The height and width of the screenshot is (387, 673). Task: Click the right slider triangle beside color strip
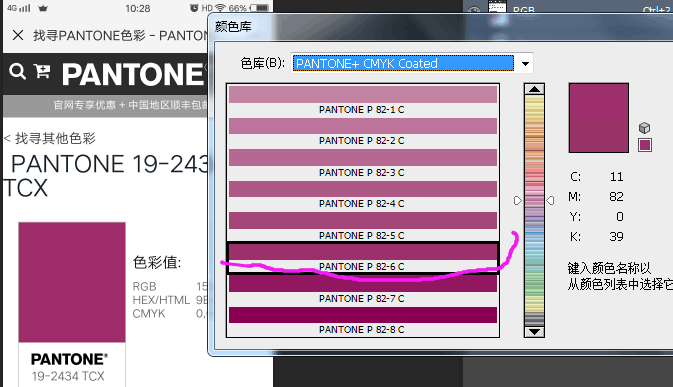pos(550,200)
